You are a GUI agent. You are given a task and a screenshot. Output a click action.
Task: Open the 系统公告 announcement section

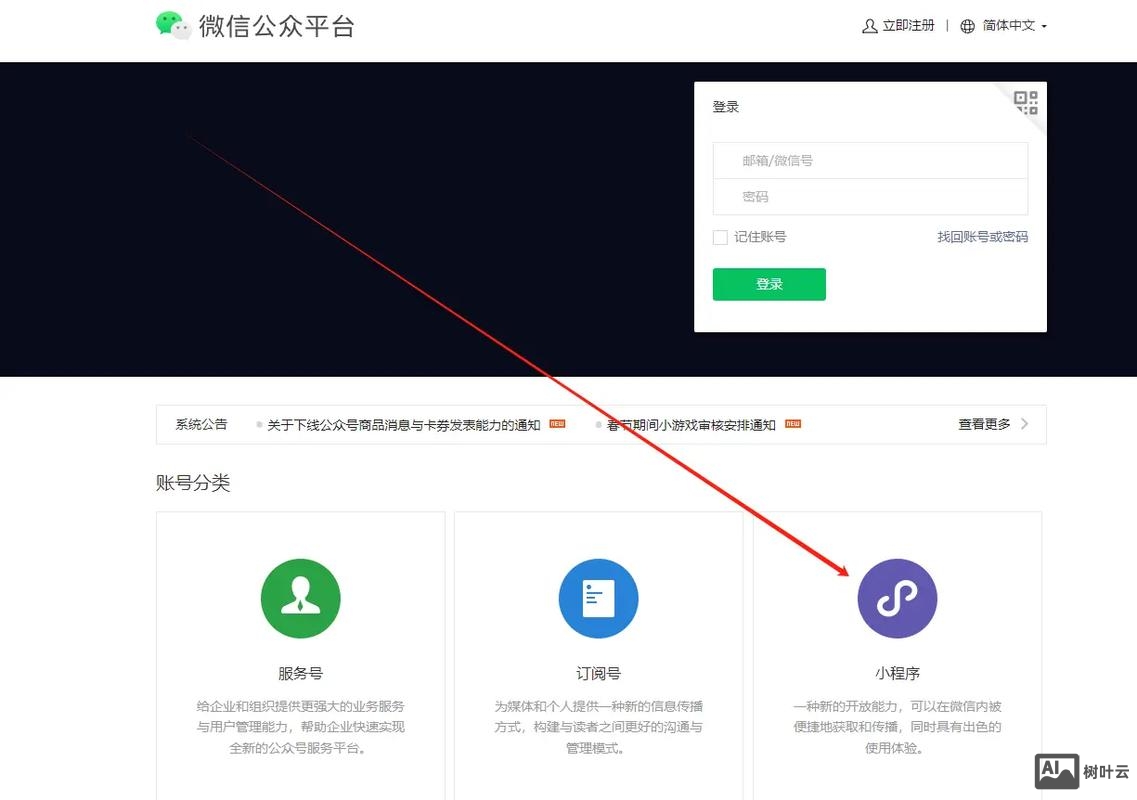[201, 423]
